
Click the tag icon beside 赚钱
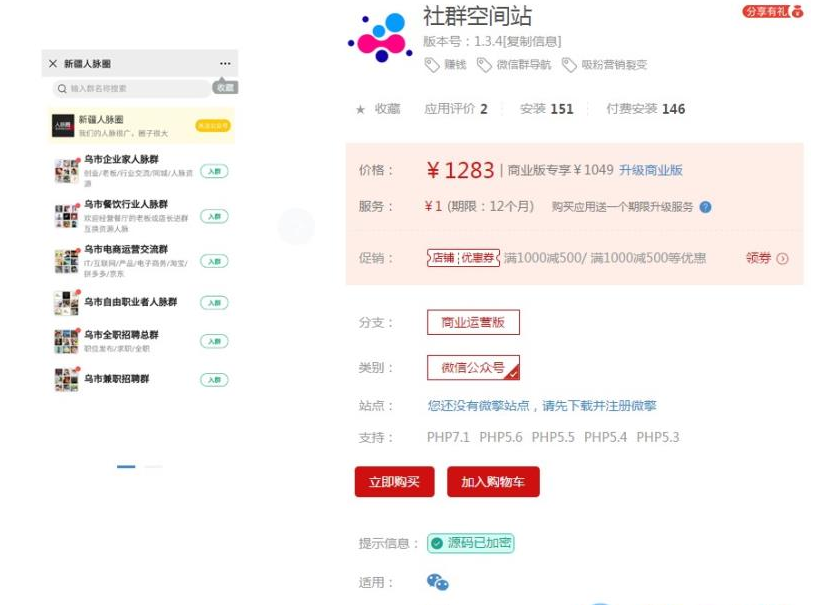click(432, 65)
